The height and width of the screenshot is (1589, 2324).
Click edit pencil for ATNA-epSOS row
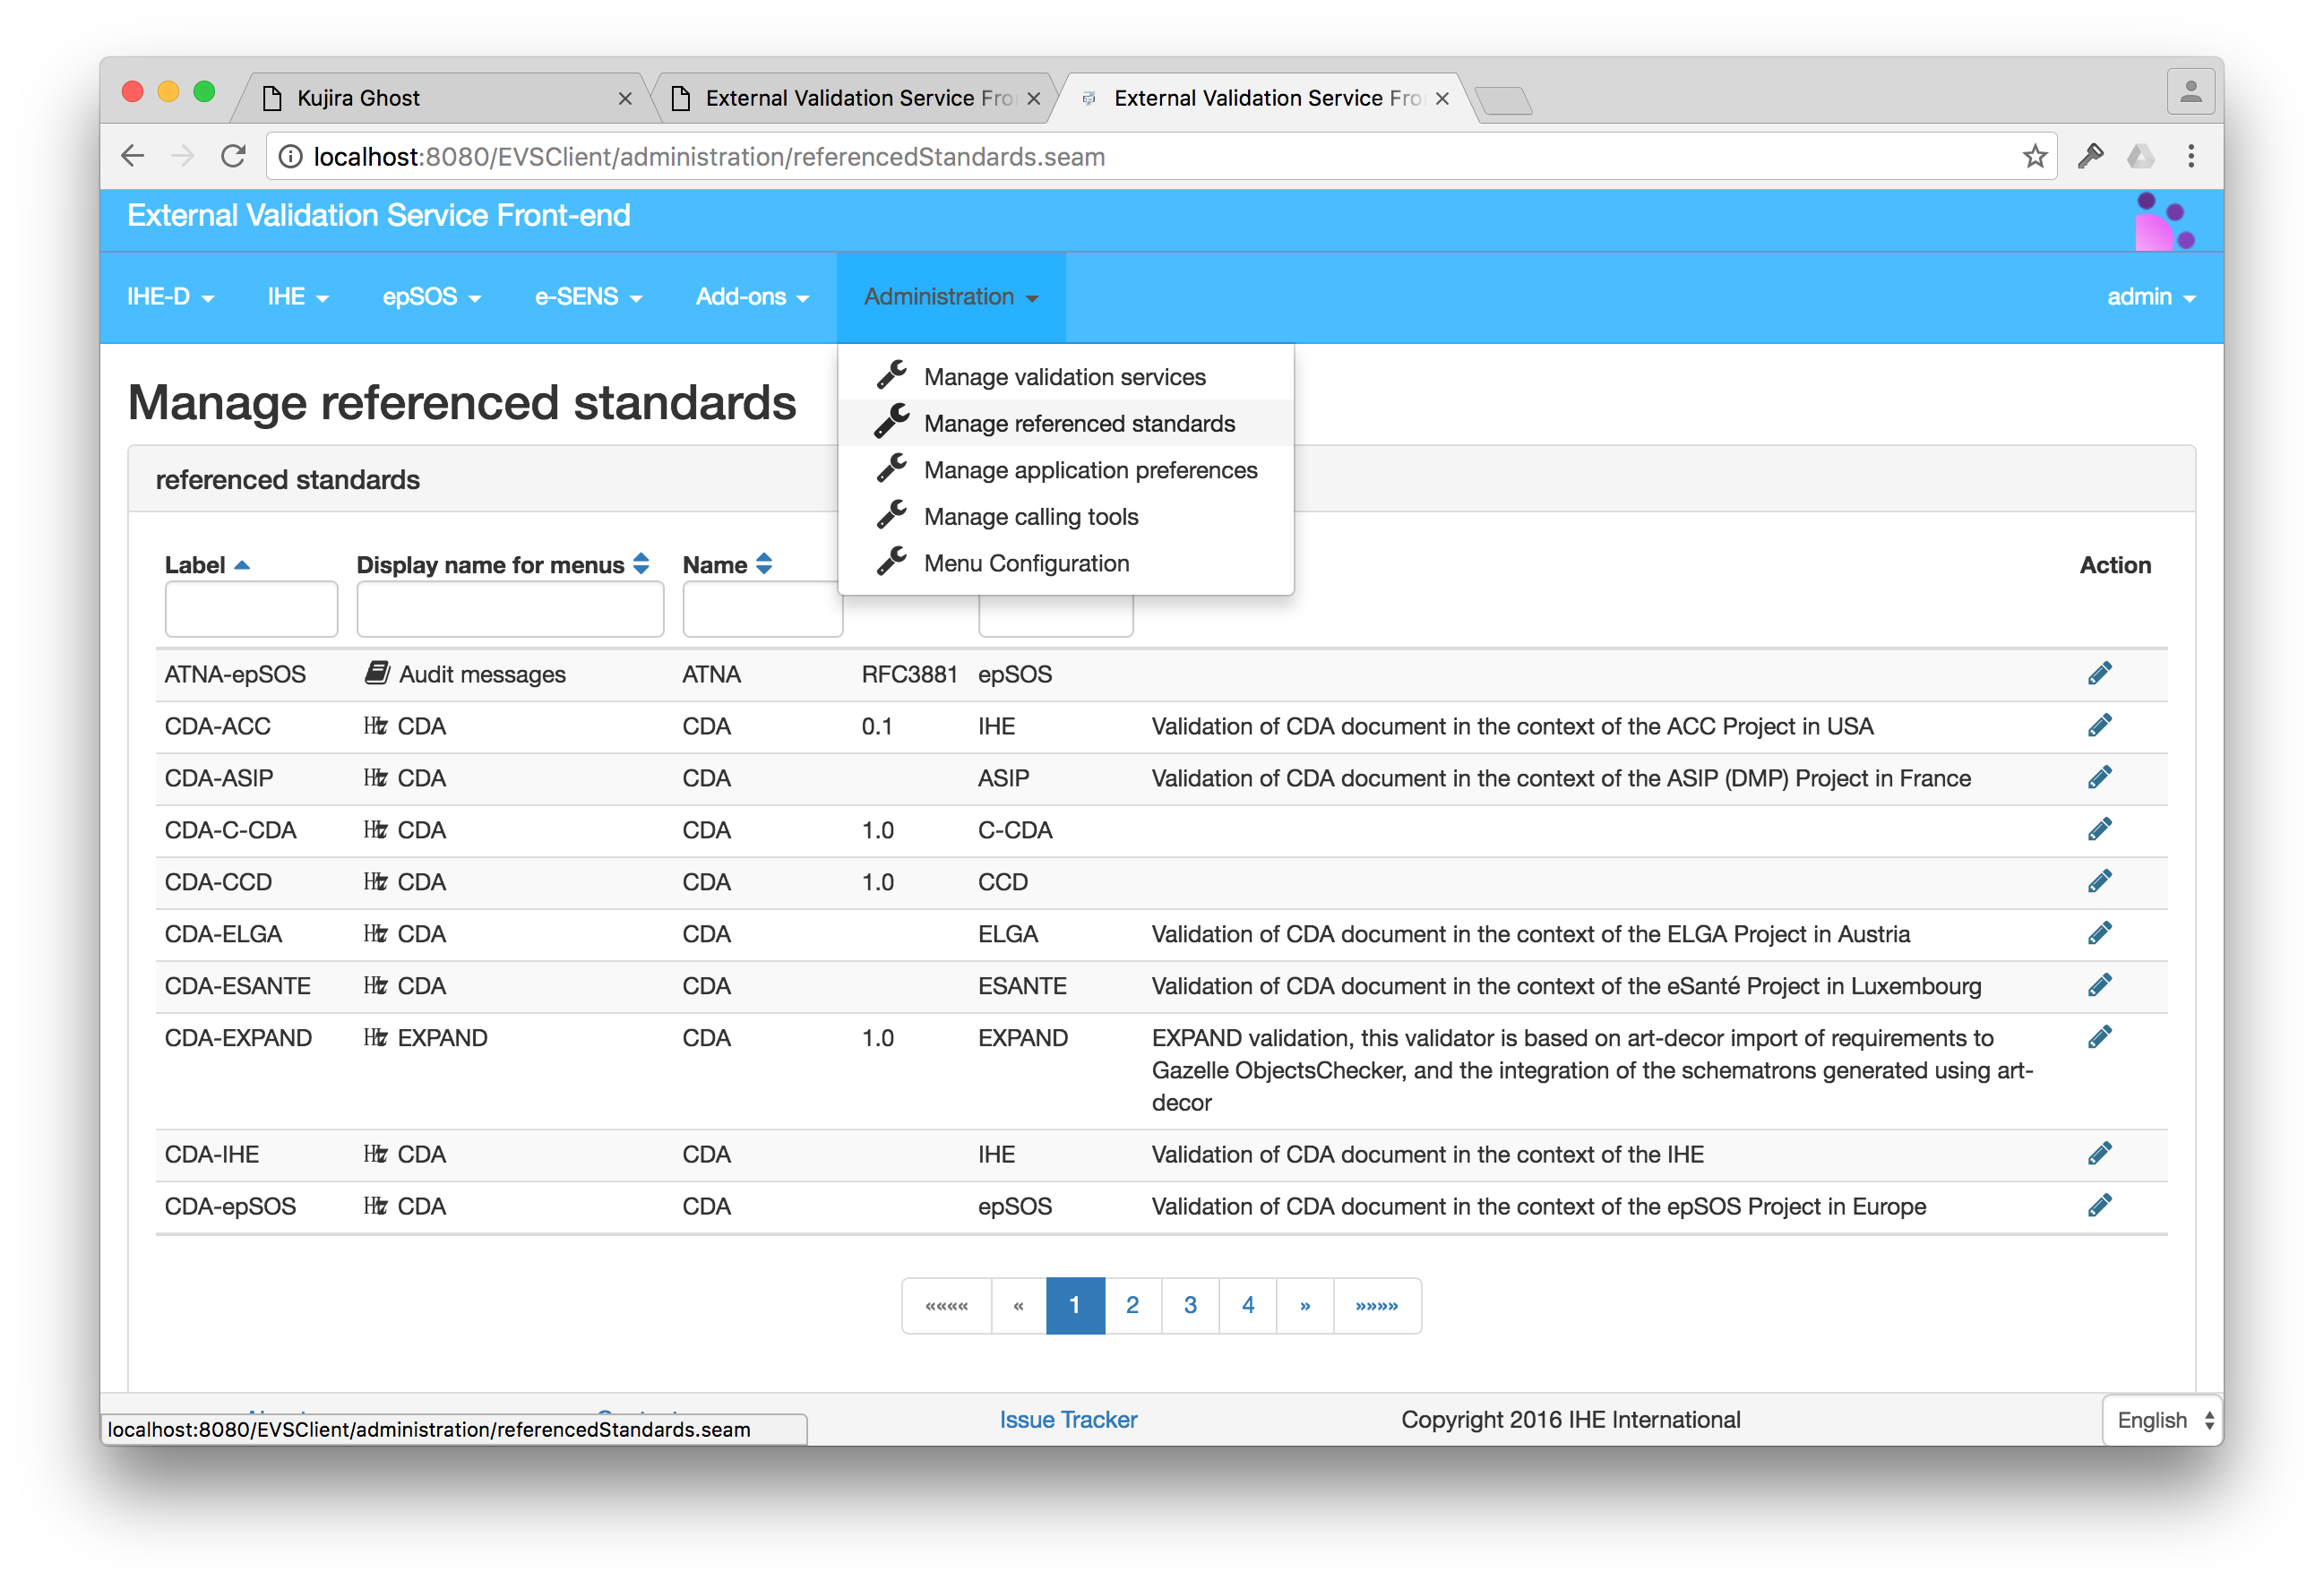[x=2099, y=673]
